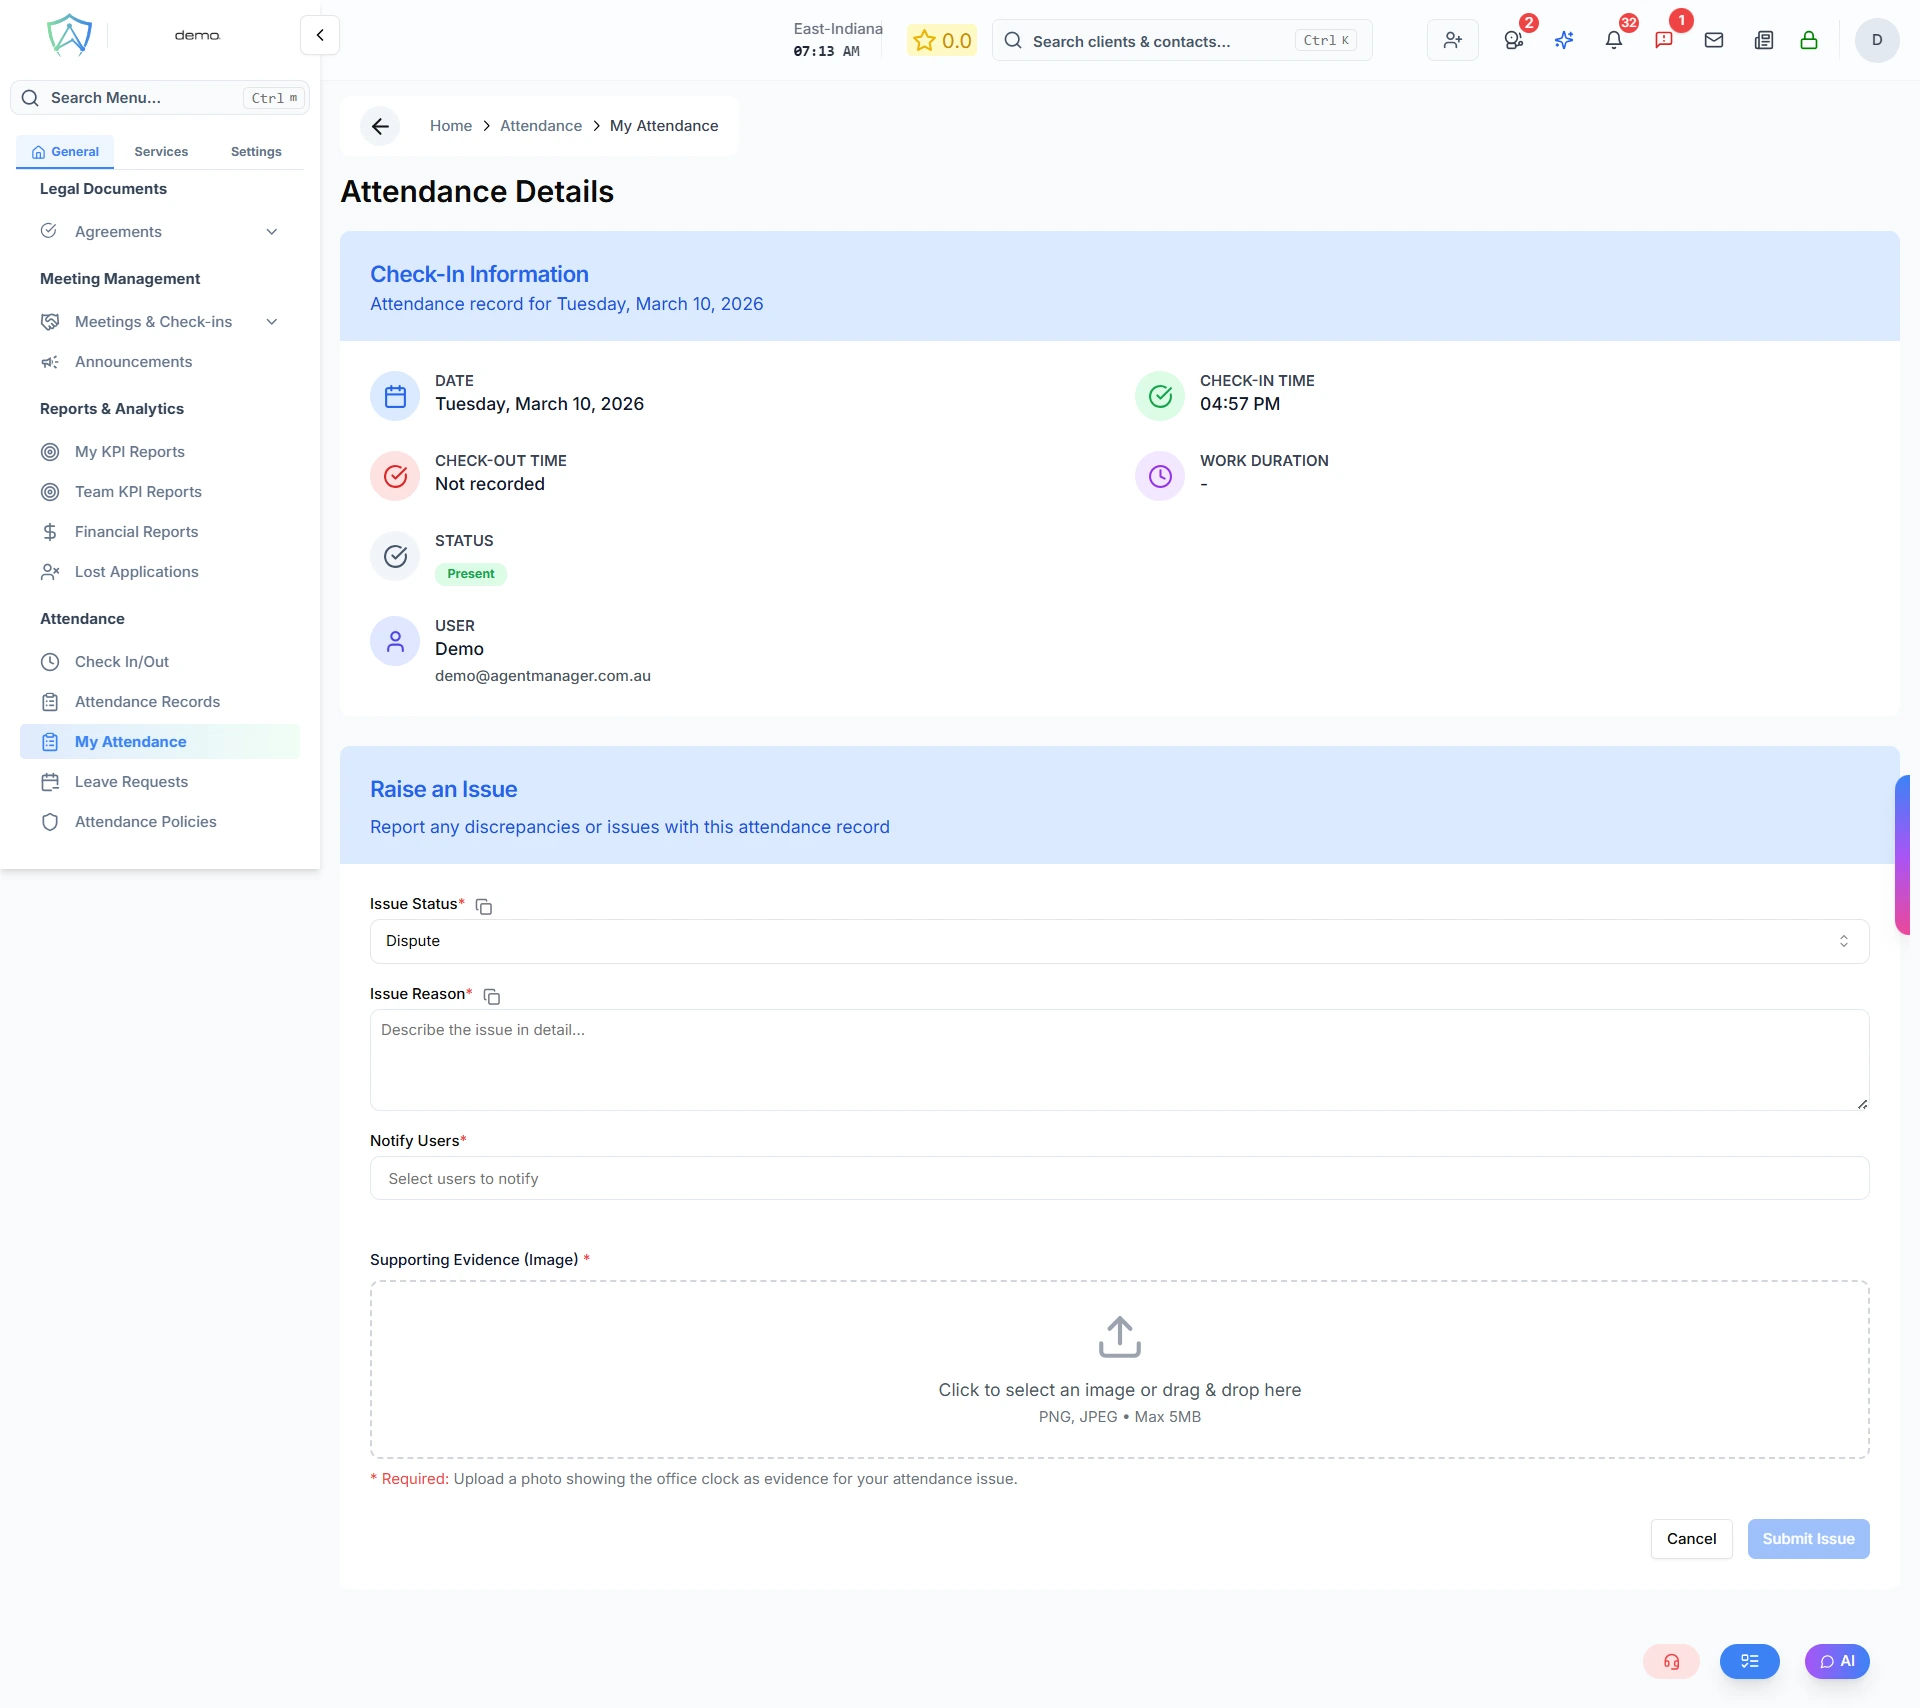Open the Issue Status Dispute dropdown
1920x1708 pixels.
pos(1119,941)
